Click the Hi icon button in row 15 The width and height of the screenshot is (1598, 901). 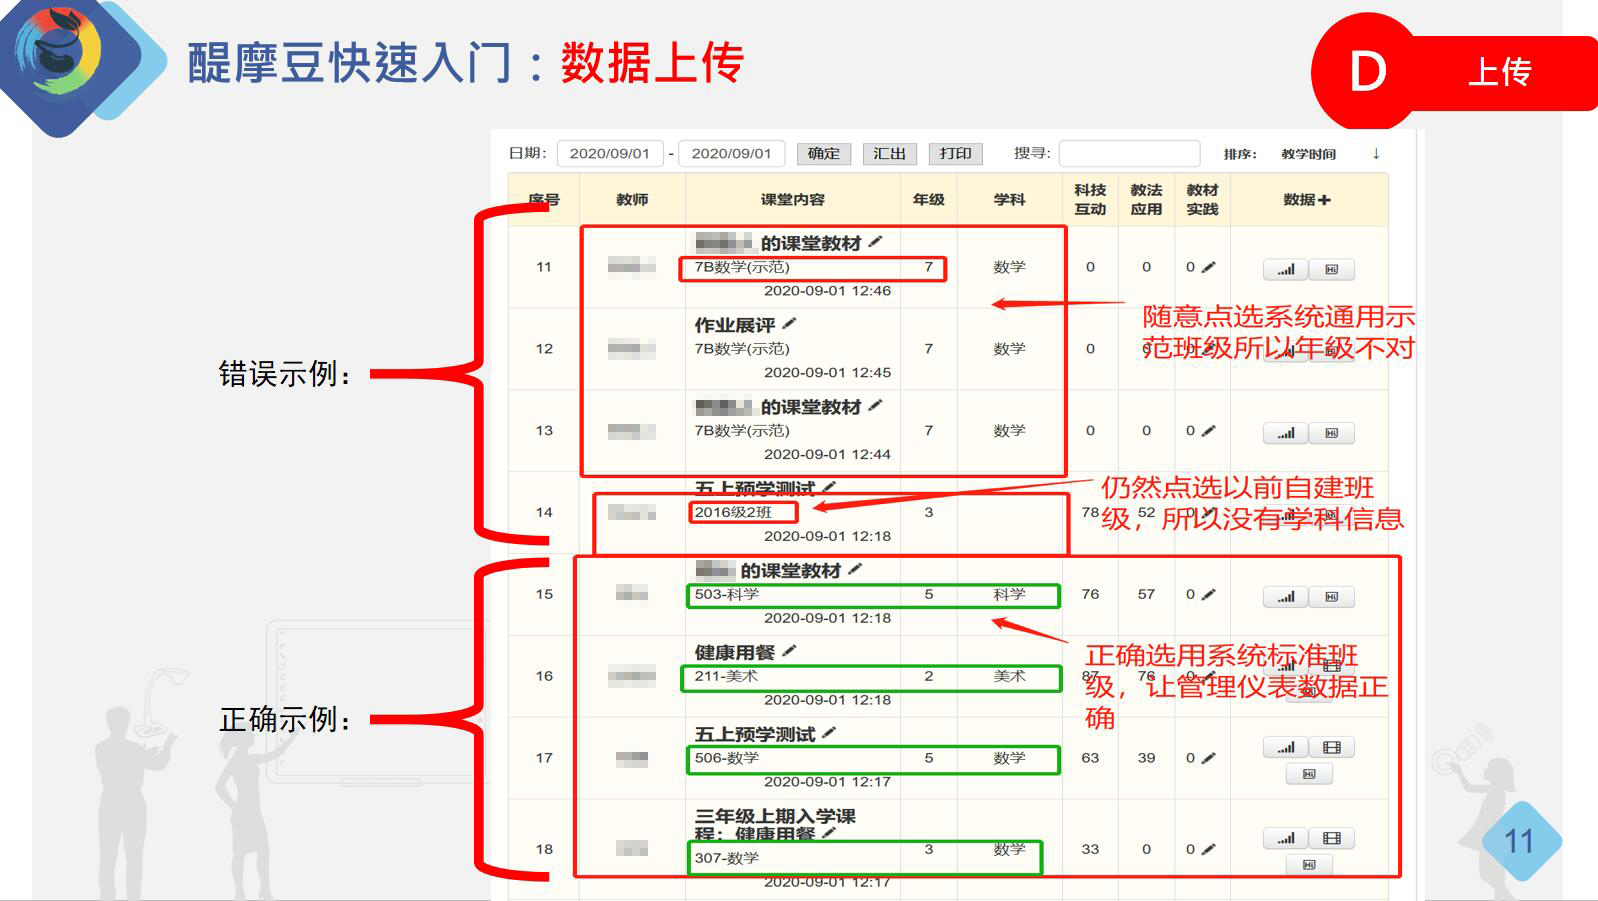(1331, 597)
